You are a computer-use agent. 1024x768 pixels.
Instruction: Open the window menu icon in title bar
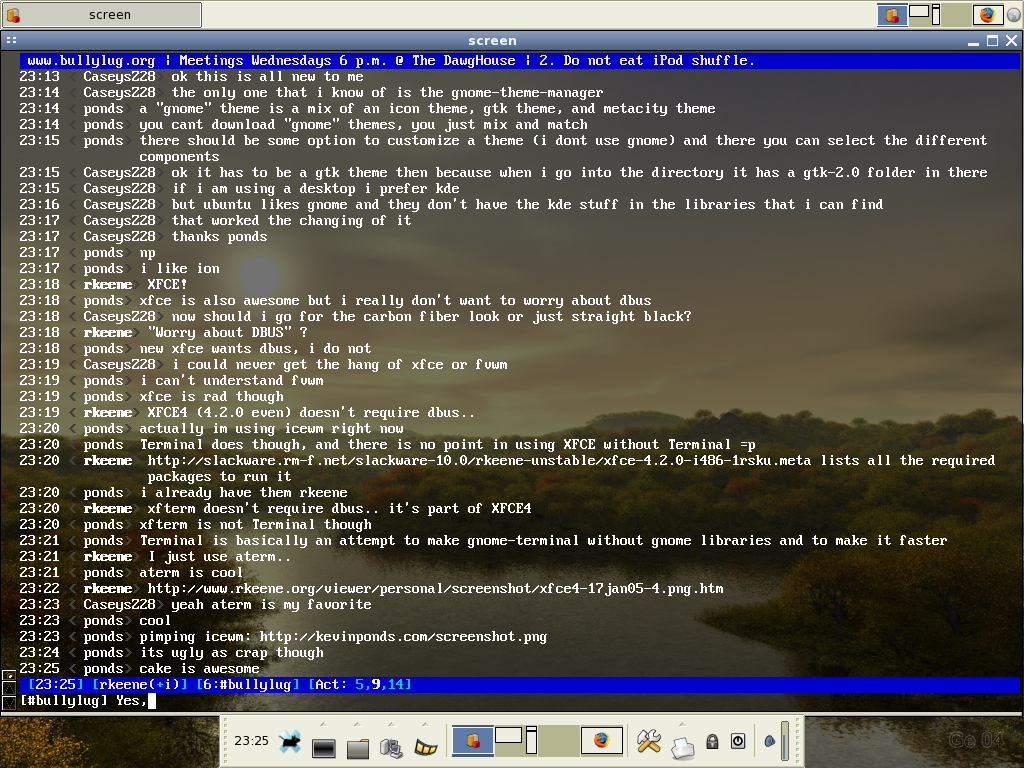pyautogui.click(x=11, y=40)
